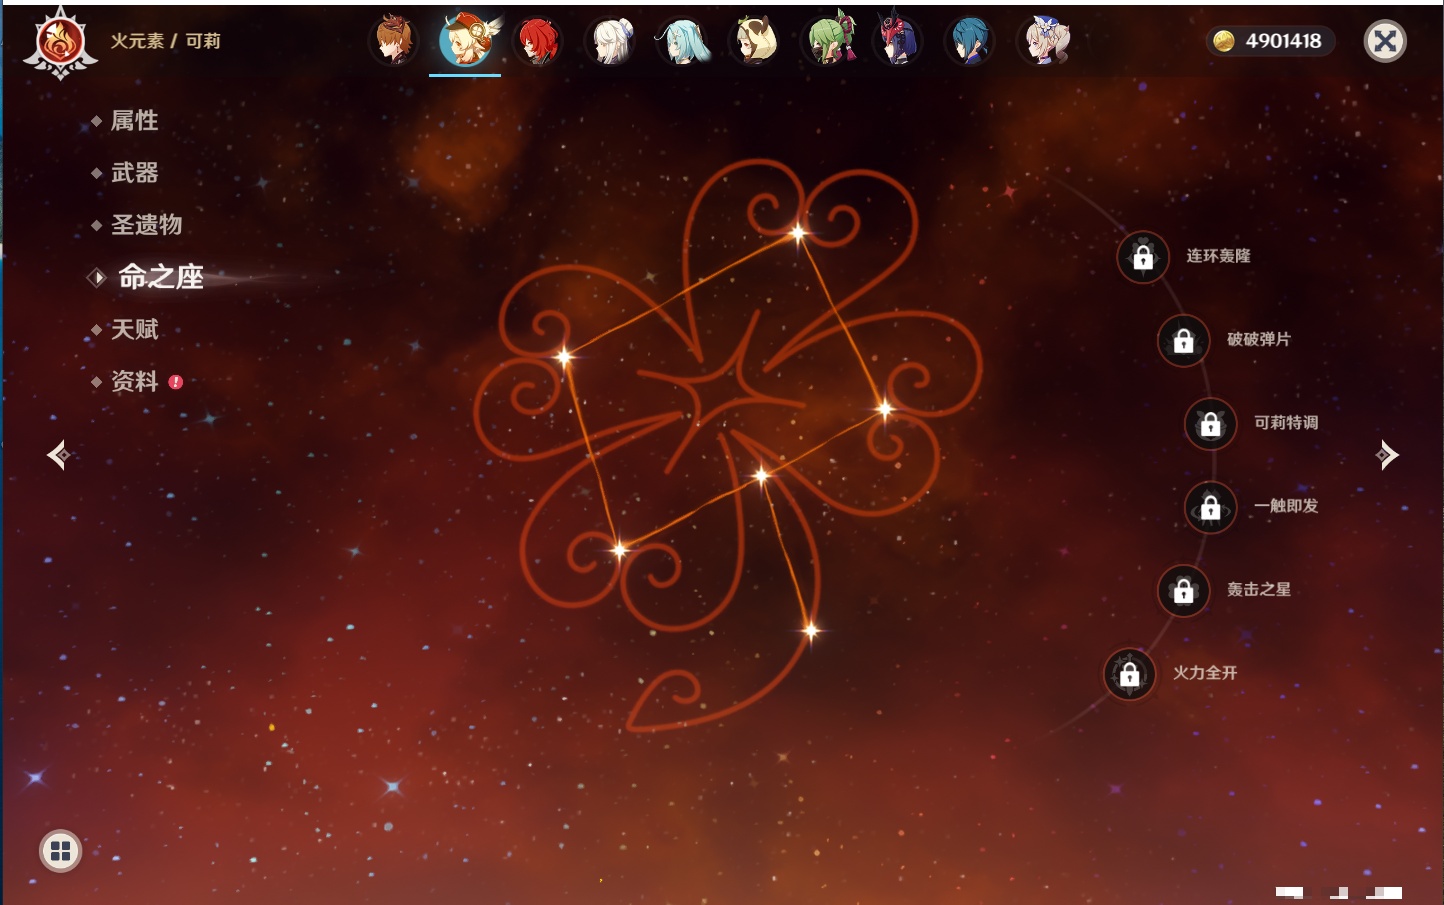Select the blonde character portrait with blue hat
The height and width of the screenshot is (905, 1444).
click(1044, 41)
